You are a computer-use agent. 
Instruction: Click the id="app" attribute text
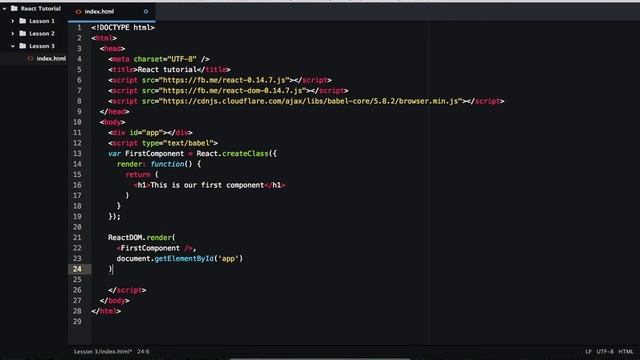(x=146, y=133)
